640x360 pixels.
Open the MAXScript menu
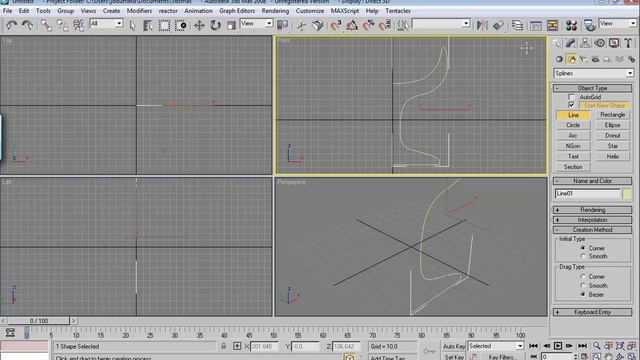tap(344, 11)
